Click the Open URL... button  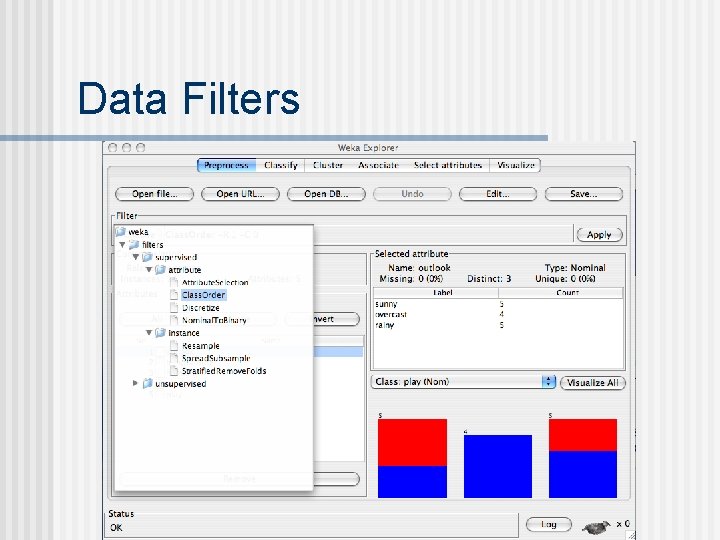click(240, 194)
